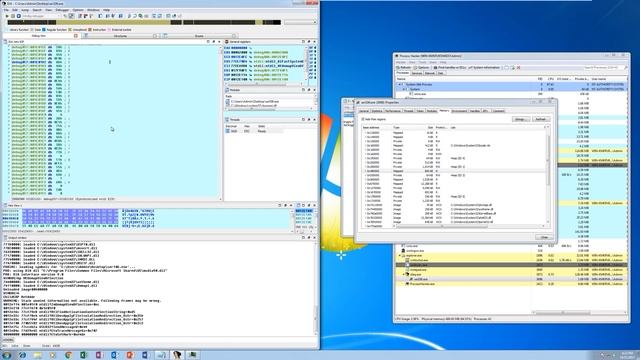Switch to IDA via its taskbar icon
This screenshot has height=360, width=640.
[177, 355]
